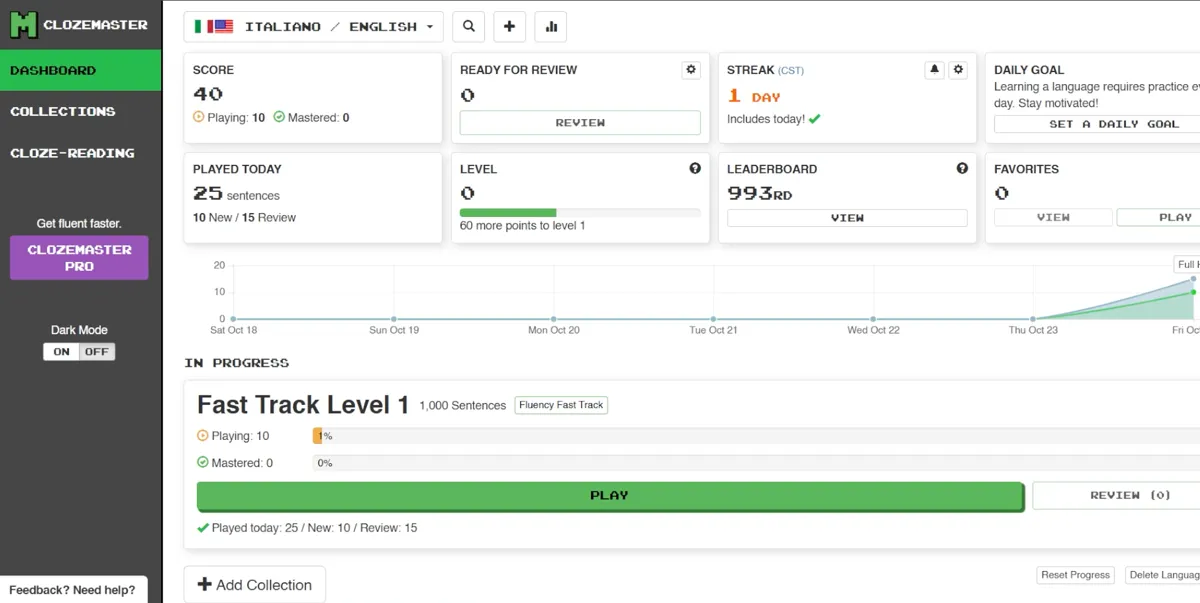Open Ready for Review gear settings
The height and width of the screenshot is (603, 1200).
coord(690,70)
